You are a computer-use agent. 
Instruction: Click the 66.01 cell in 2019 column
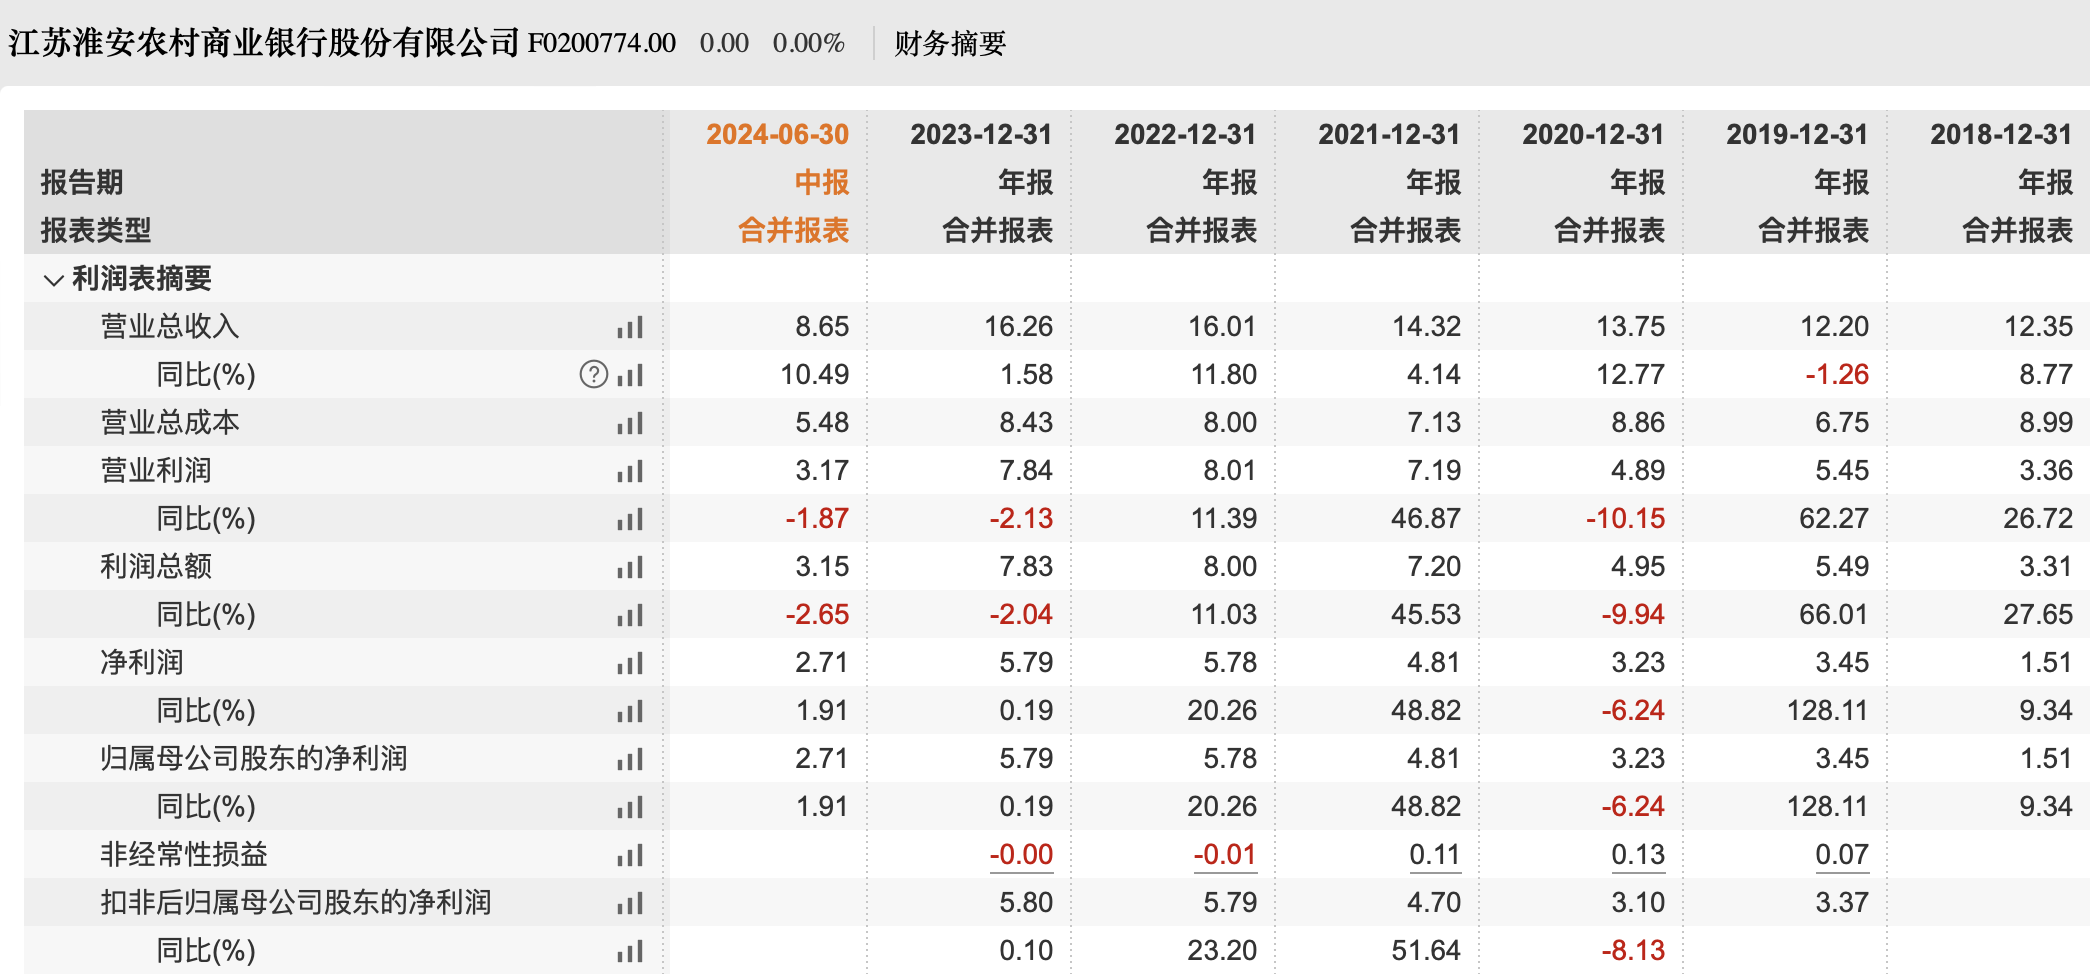[x=1834, y=615]
